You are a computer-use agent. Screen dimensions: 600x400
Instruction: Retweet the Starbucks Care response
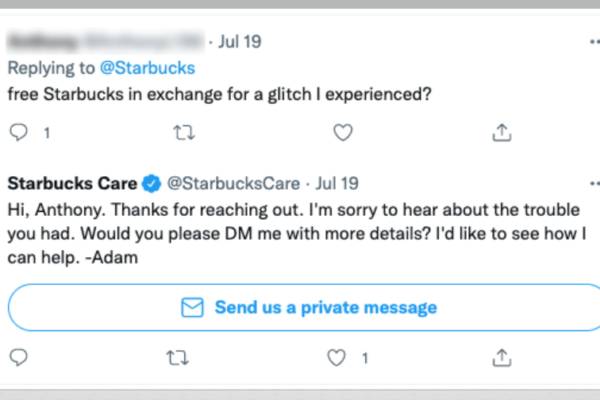178,358
